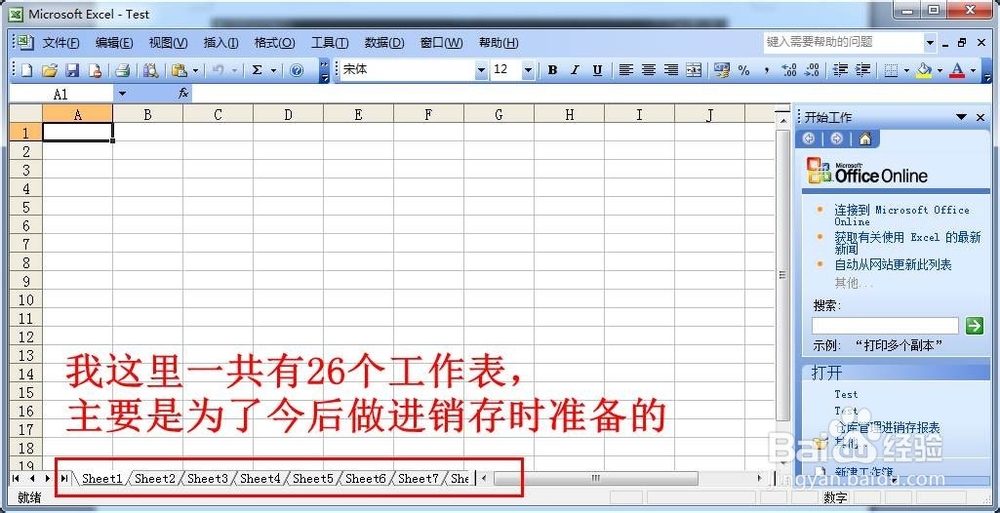
Task: Apply percent style format
Action: click(744, 70)
